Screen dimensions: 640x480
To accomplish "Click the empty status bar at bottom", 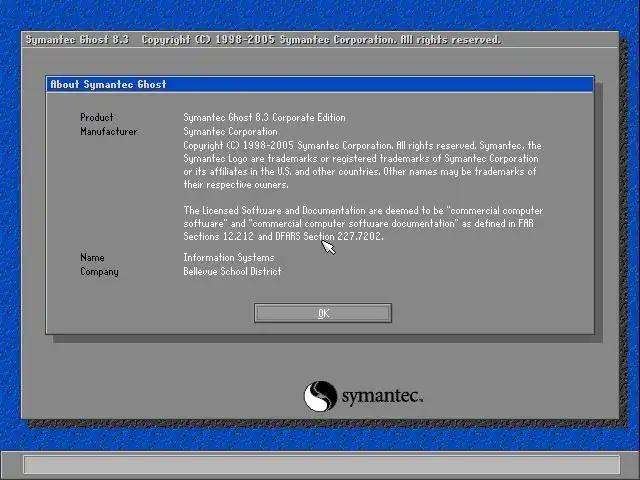I will [322, 465].
